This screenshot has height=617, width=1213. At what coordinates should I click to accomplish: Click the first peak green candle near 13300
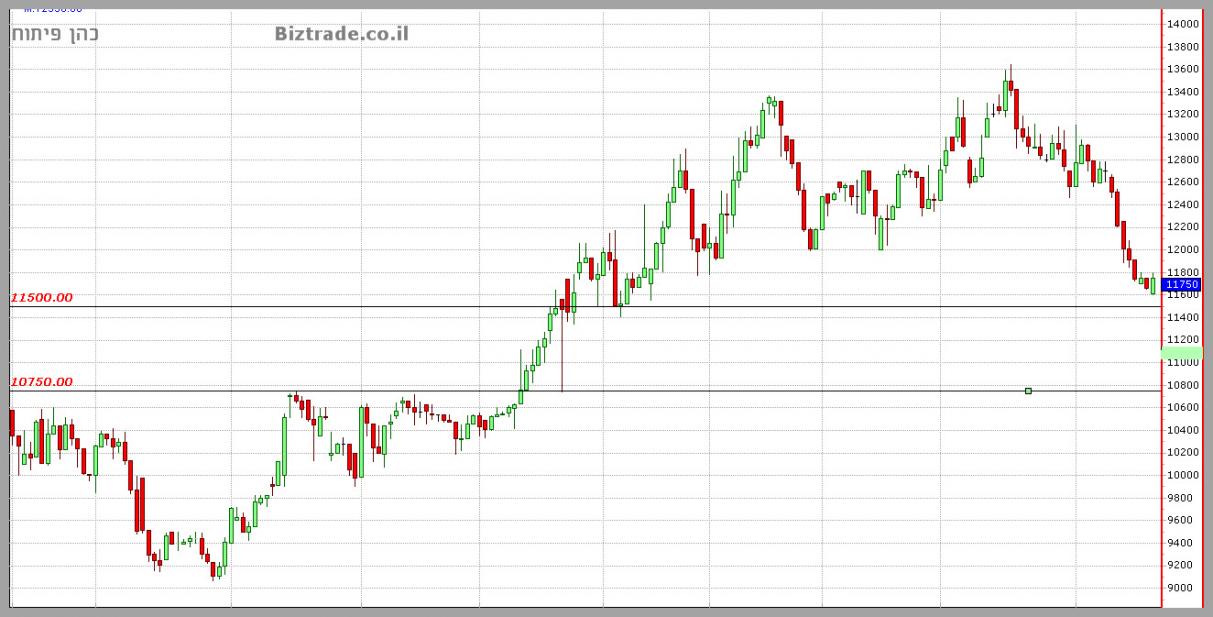pos(768,100)
